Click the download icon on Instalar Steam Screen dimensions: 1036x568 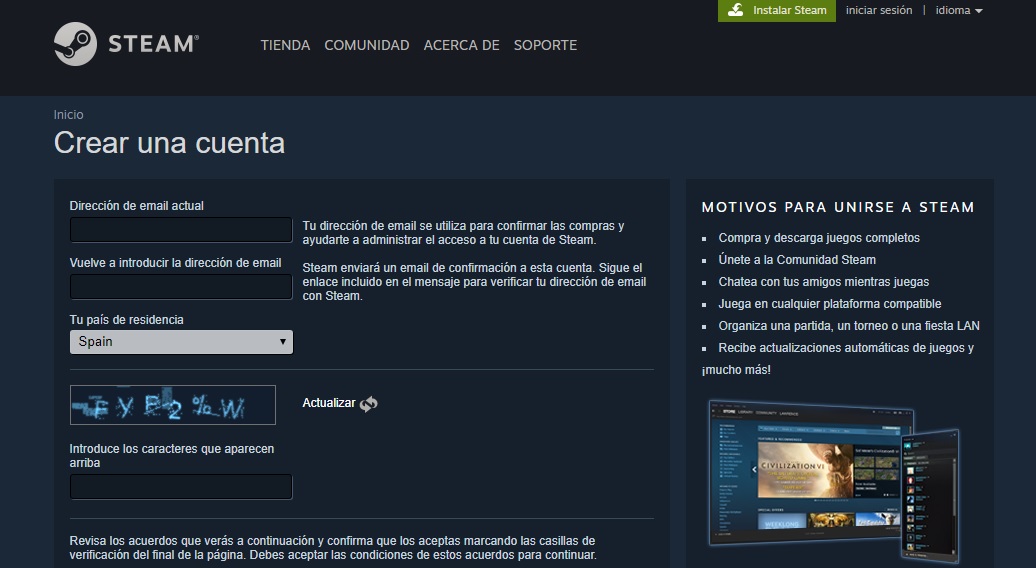[x=735, y=10]
